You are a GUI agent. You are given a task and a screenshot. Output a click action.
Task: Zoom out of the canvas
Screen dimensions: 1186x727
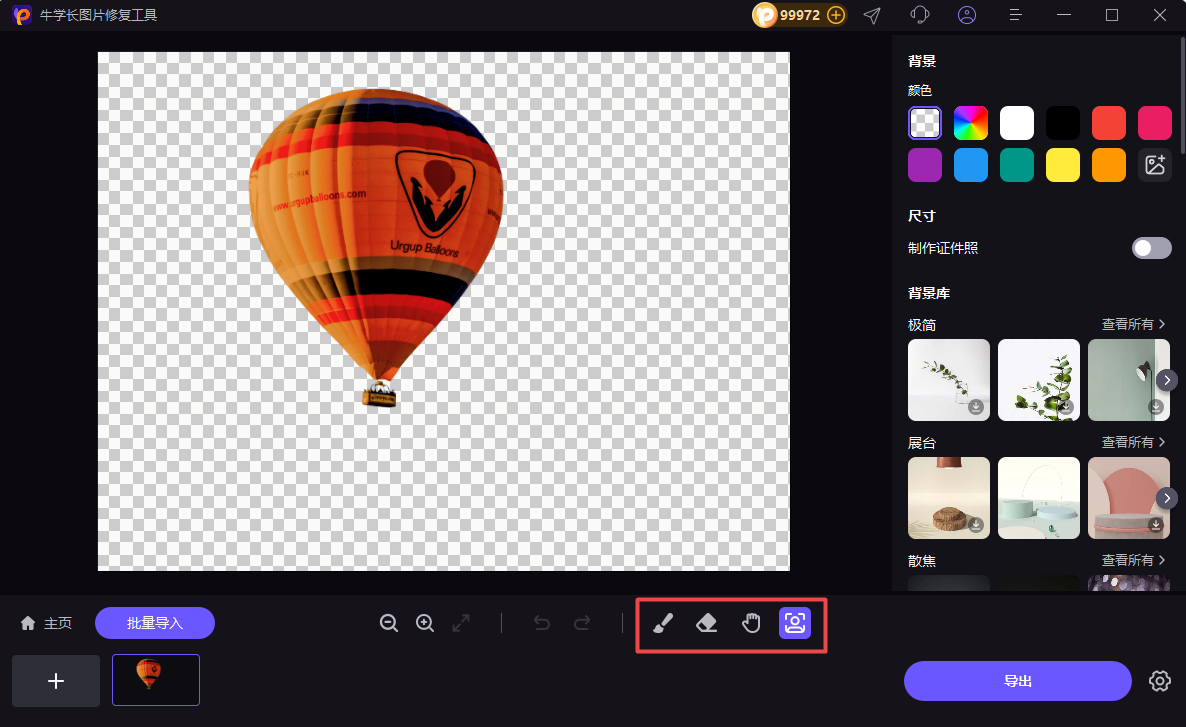point(389,623)
